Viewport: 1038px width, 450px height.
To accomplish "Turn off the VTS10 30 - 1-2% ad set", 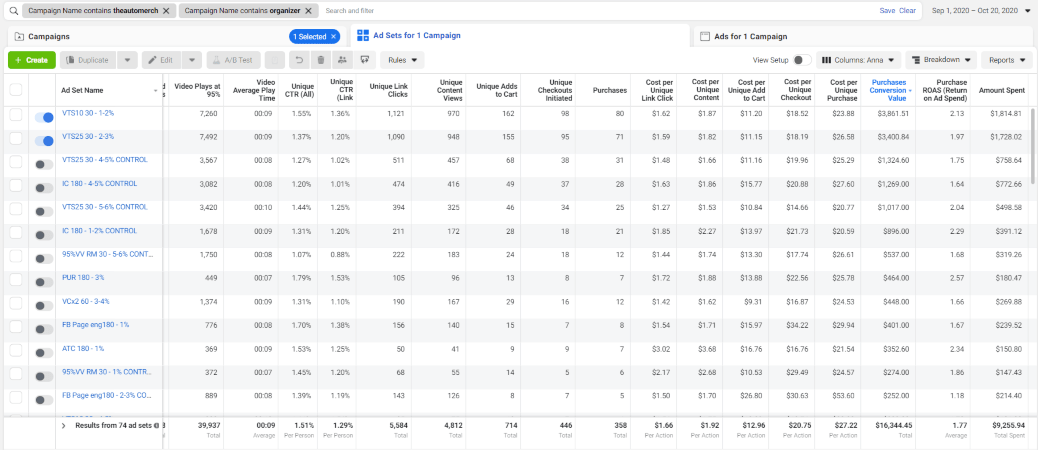I will pos(44,117).
